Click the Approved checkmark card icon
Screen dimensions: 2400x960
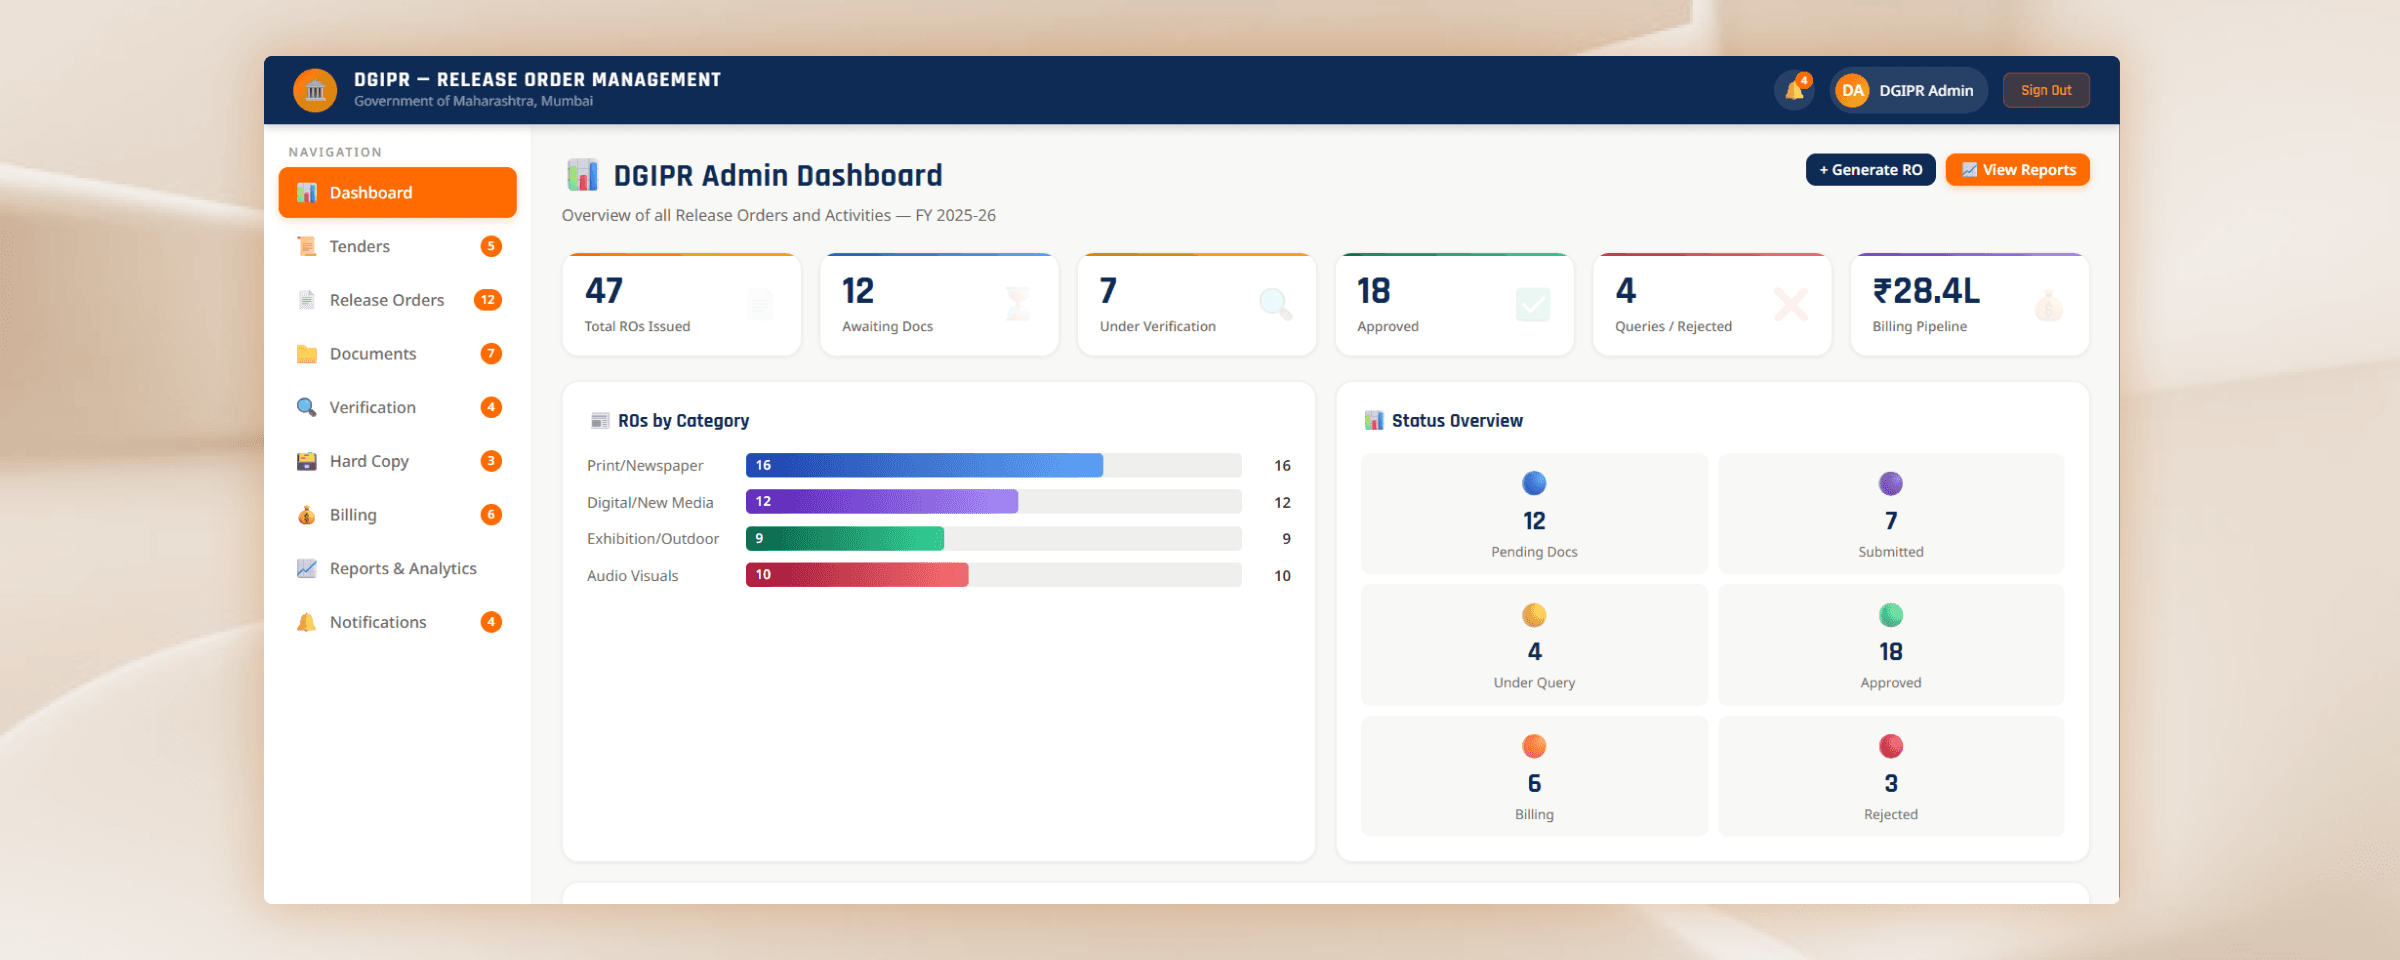[1533, 304]
